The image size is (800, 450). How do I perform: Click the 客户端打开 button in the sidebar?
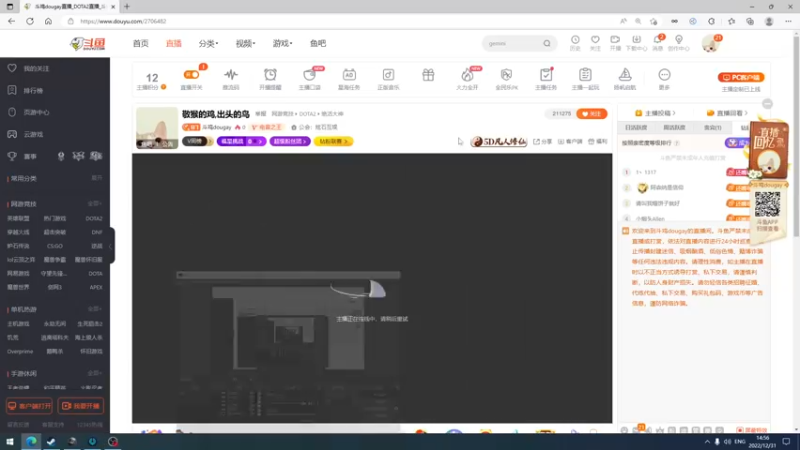coord(29,406)
